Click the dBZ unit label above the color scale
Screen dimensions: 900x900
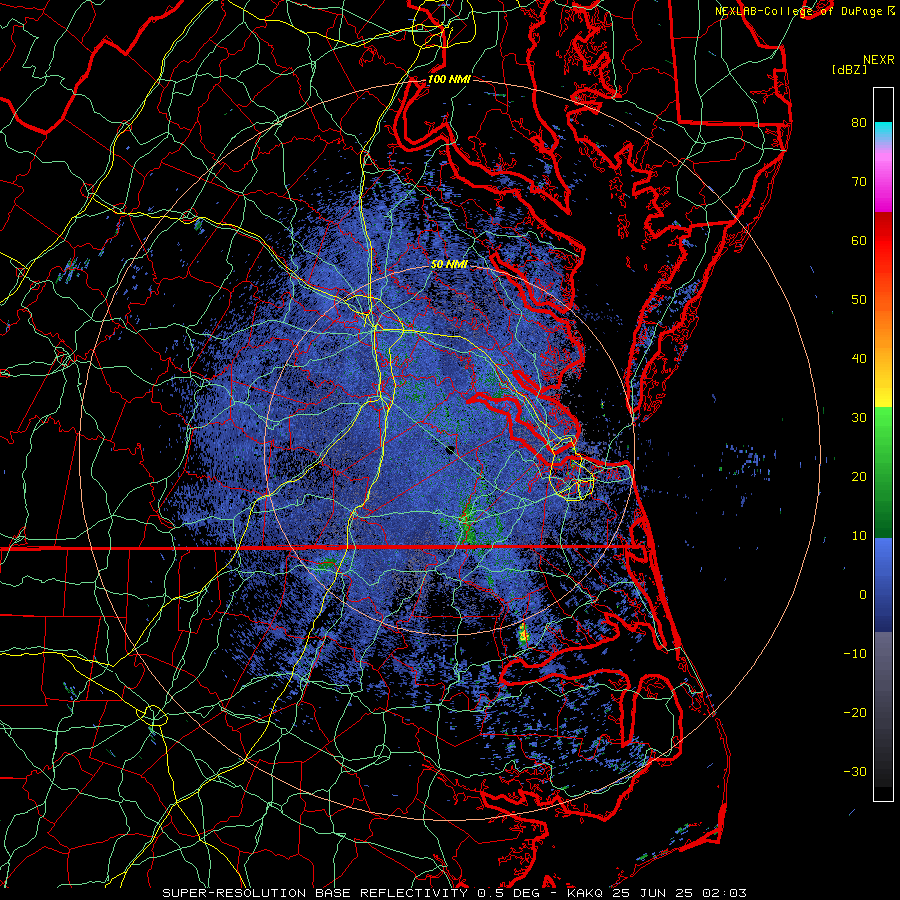[x=849, y=70]
